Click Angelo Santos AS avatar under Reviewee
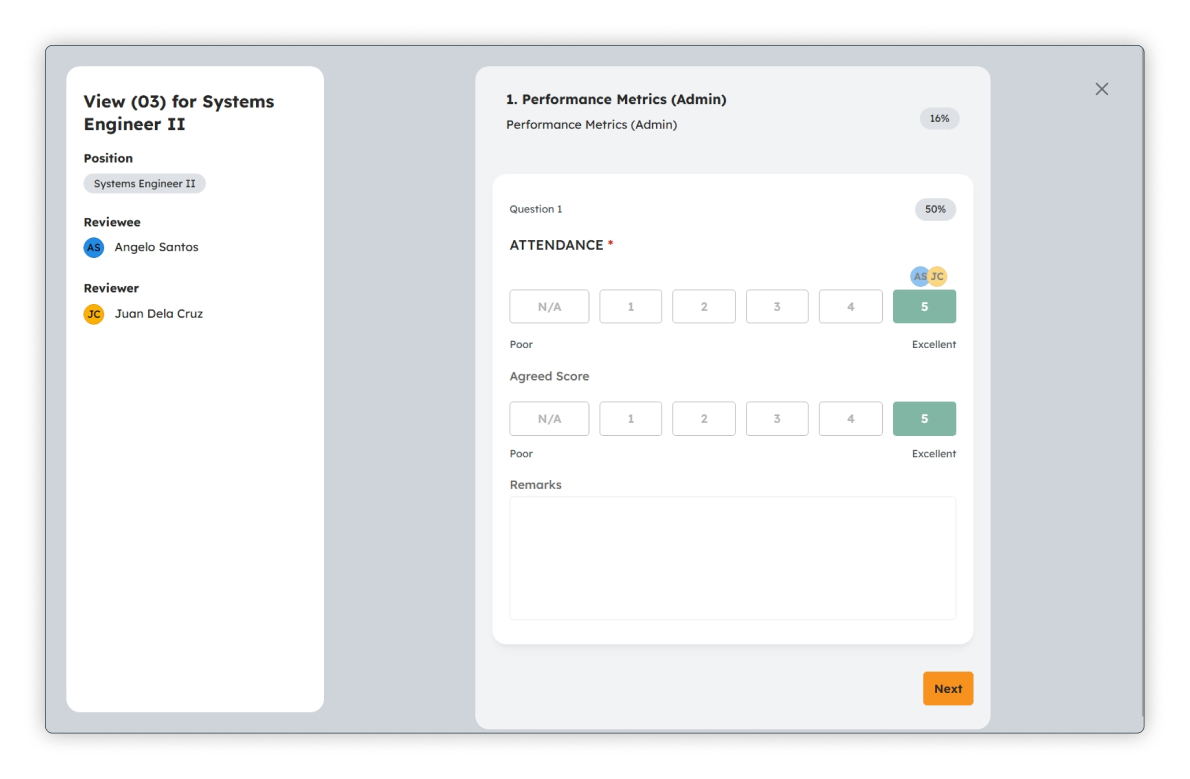Viewport: 1190px width, 779px height. [x=93, y=248]
